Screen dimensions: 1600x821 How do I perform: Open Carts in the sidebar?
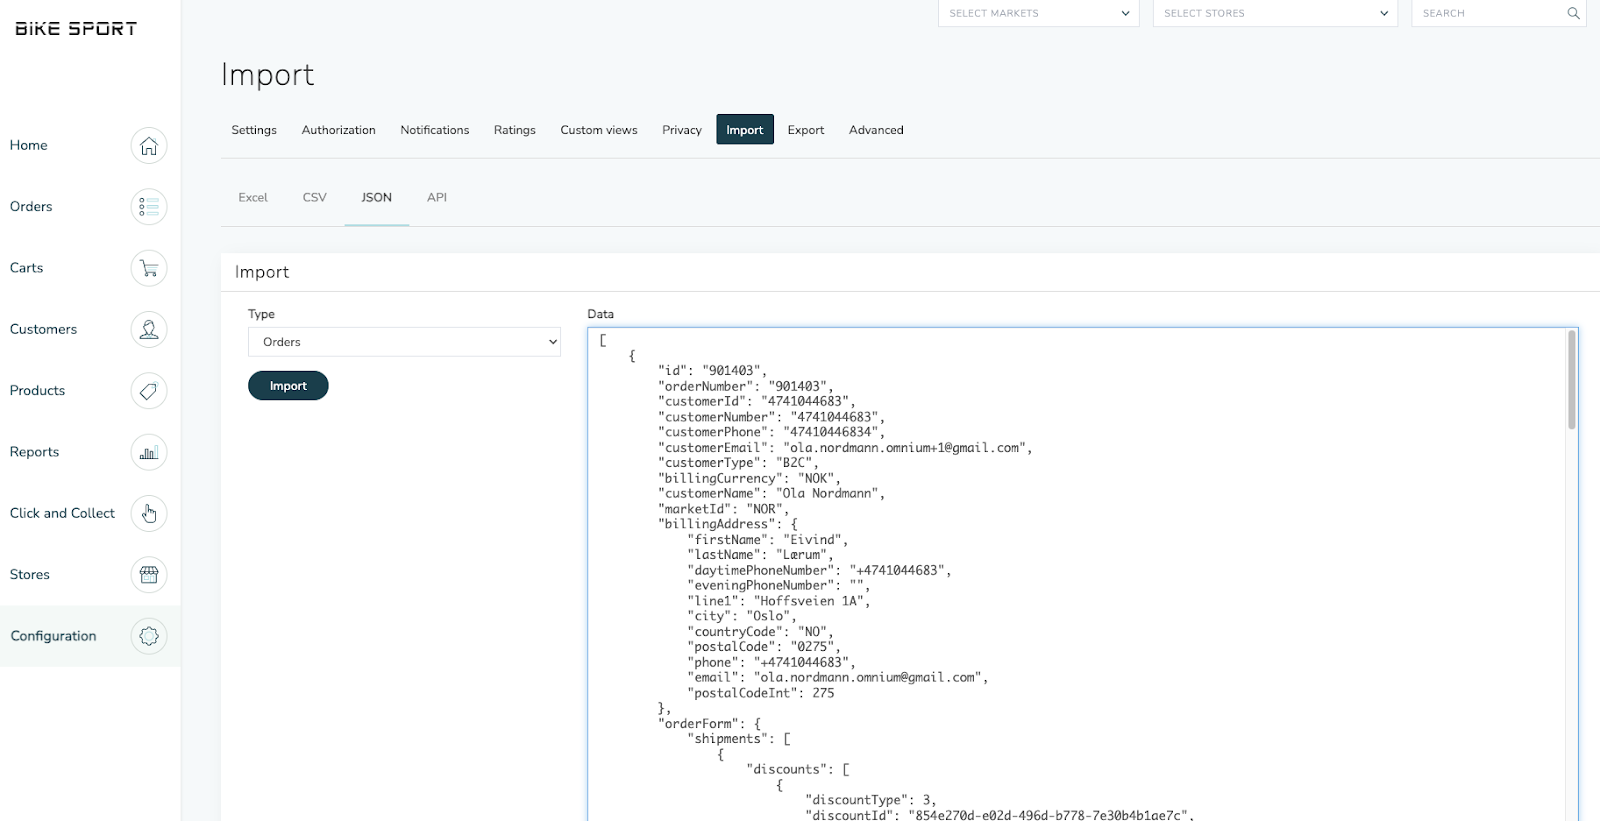27,268
